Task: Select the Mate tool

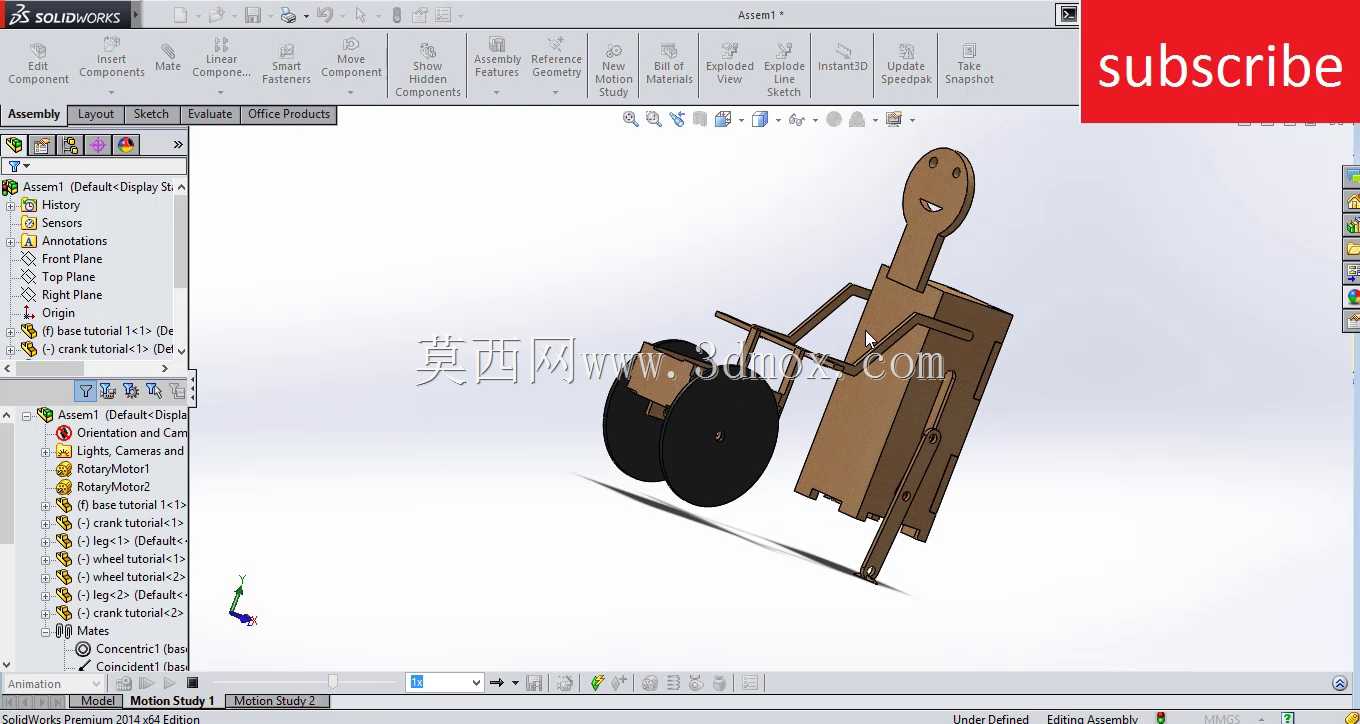Action: tap(168, 57)
